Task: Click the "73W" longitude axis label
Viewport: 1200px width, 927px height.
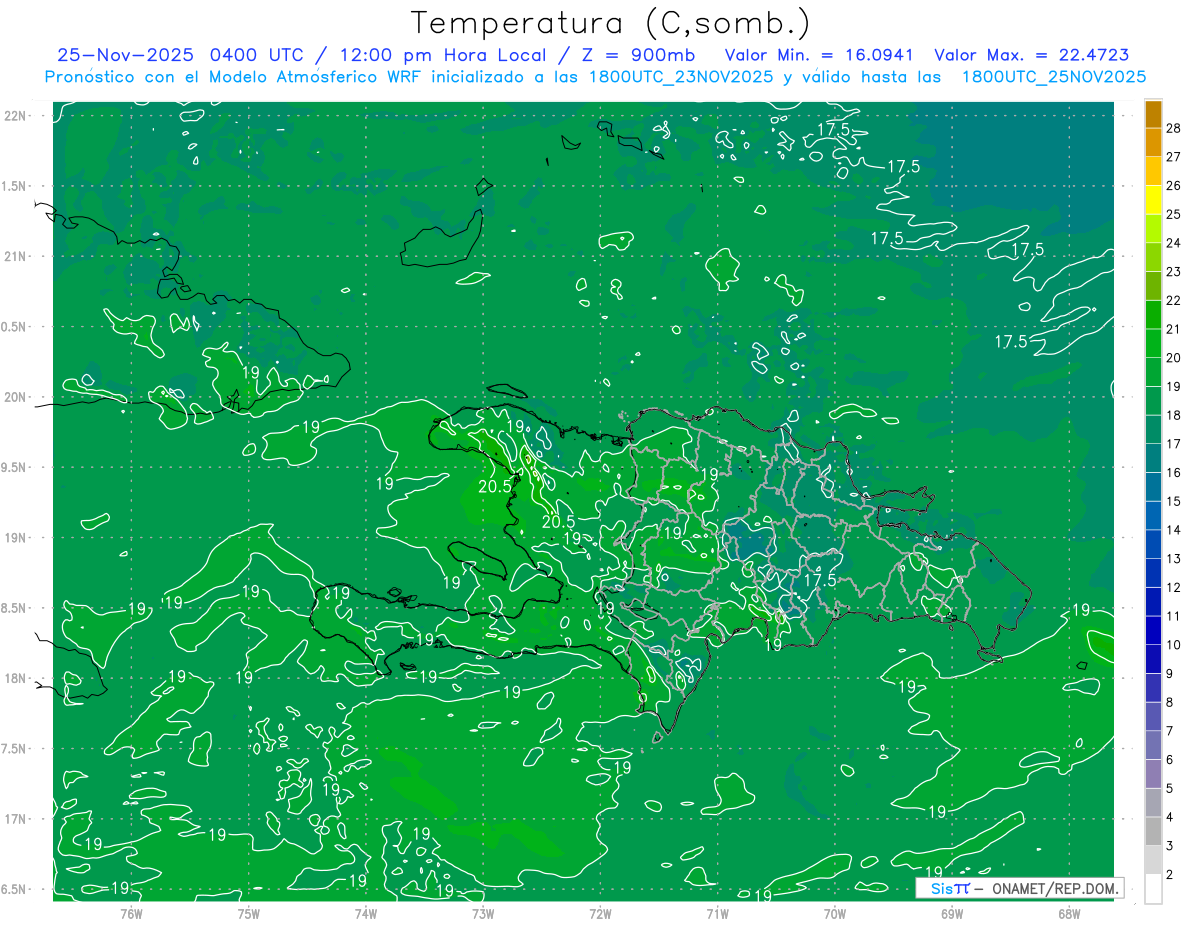Action: (483, 913)
